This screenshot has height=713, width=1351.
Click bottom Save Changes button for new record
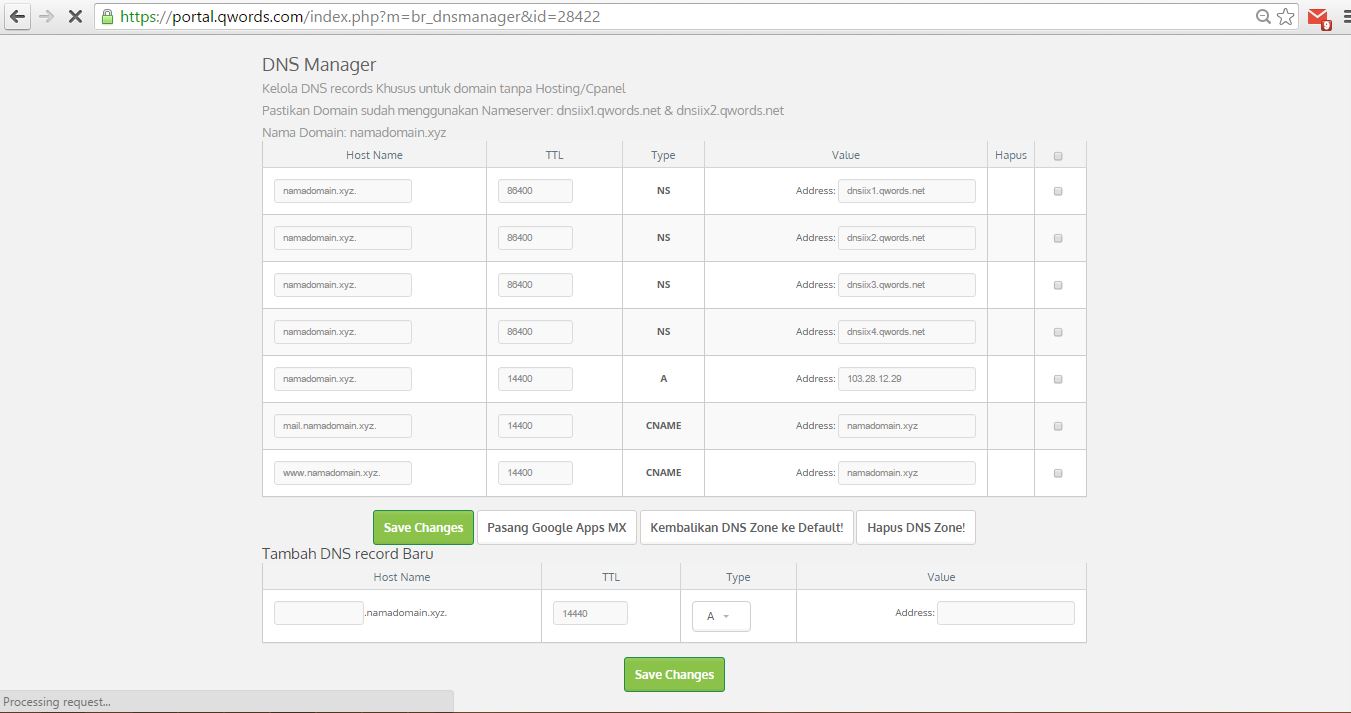click(674, 674)
